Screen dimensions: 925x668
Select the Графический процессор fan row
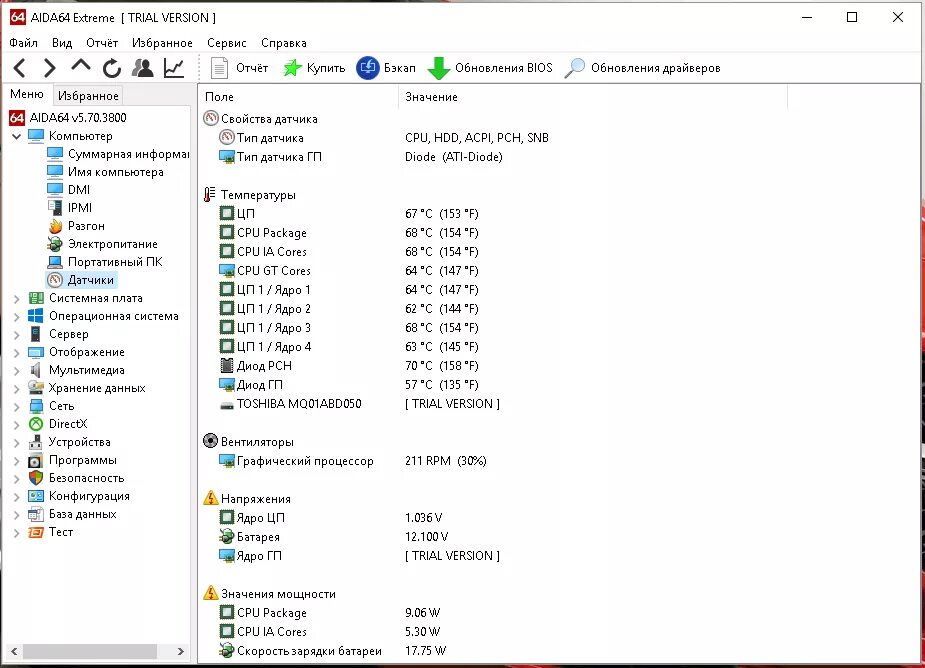click(352, 460)
